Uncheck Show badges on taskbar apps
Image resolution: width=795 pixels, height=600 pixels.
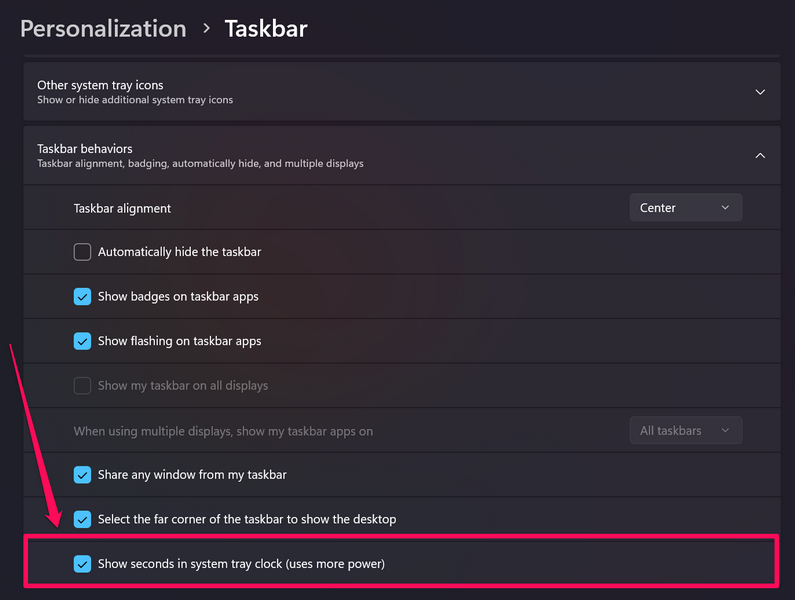pos(83,297)
